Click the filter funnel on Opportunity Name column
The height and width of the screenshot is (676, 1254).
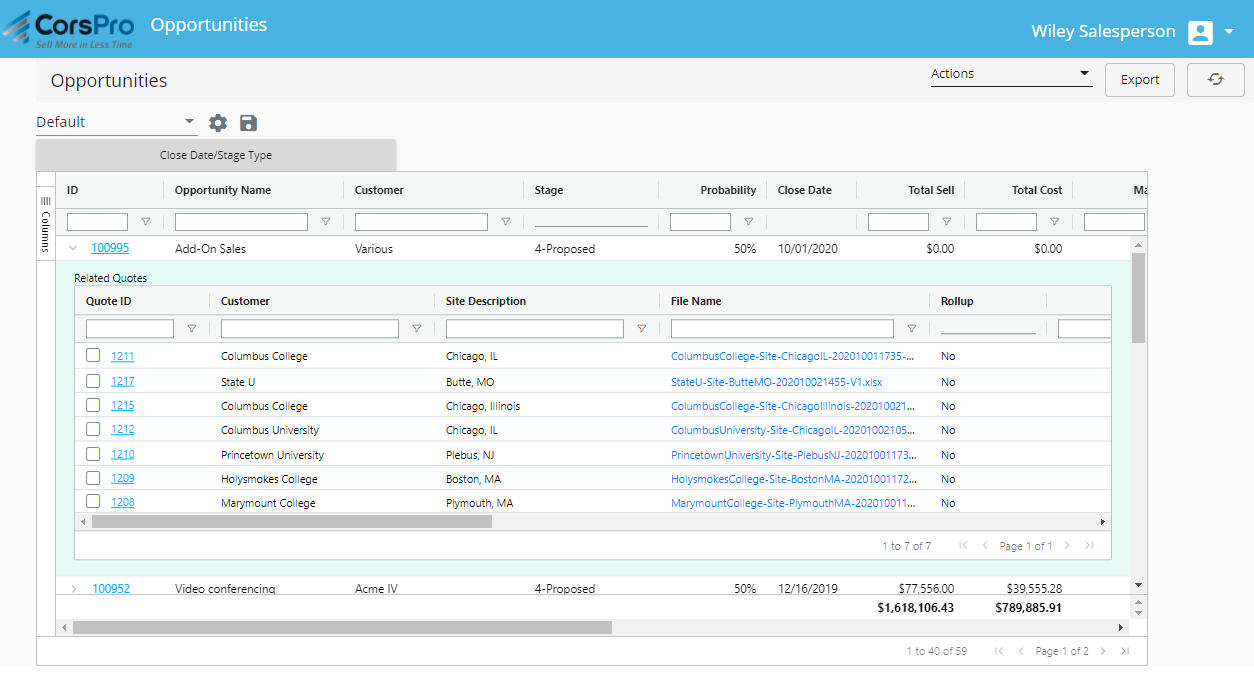click(x=325, y=221)
